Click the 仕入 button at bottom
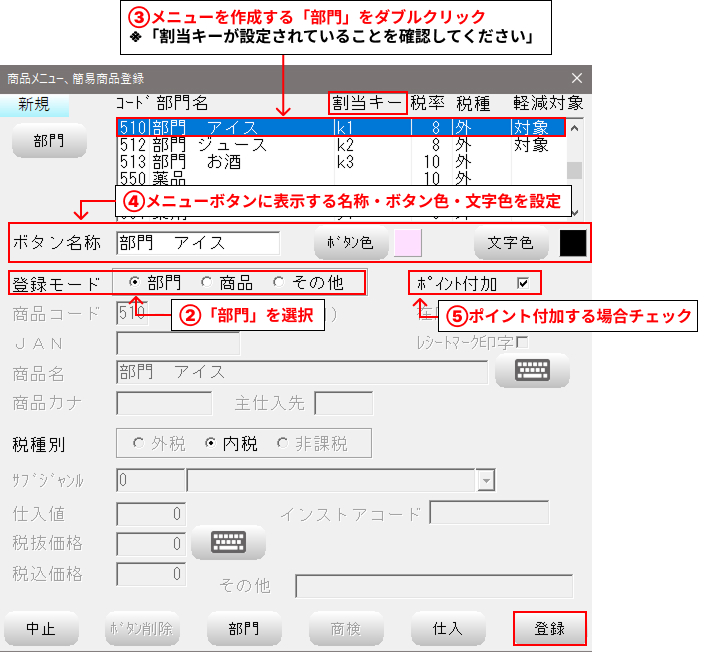Viewport: 706px width, 652px height. (447, 629)
